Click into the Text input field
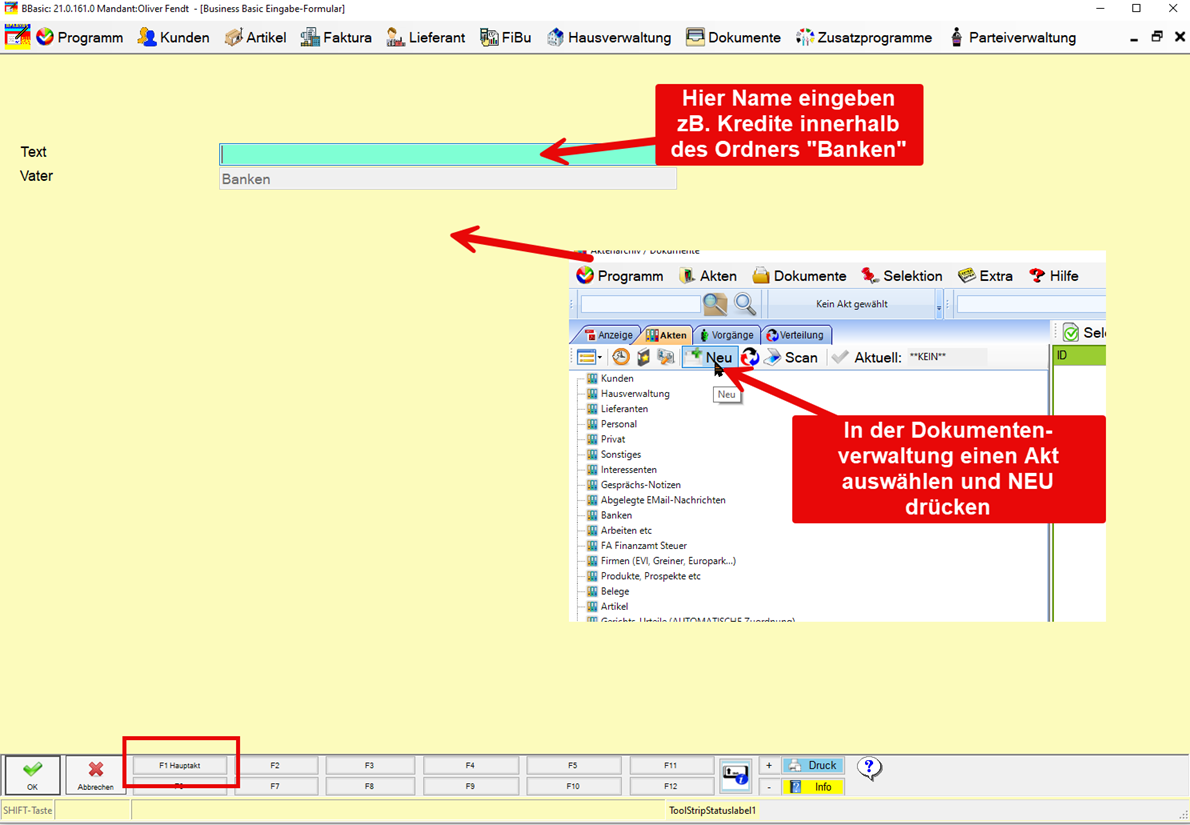Viewport: 1190px width, 825px height. (448, 154)
